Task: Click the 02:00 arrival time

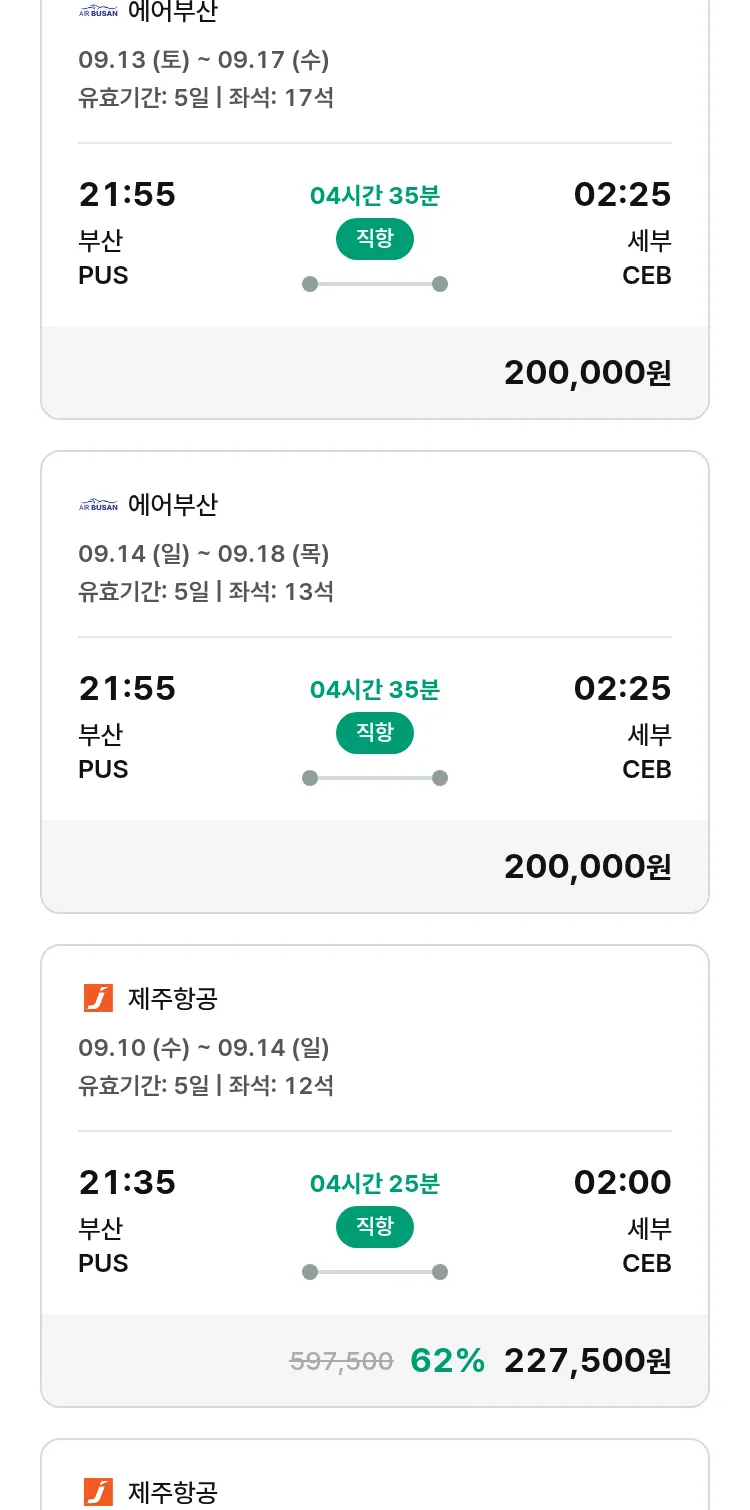Action: pos(622,1183)
